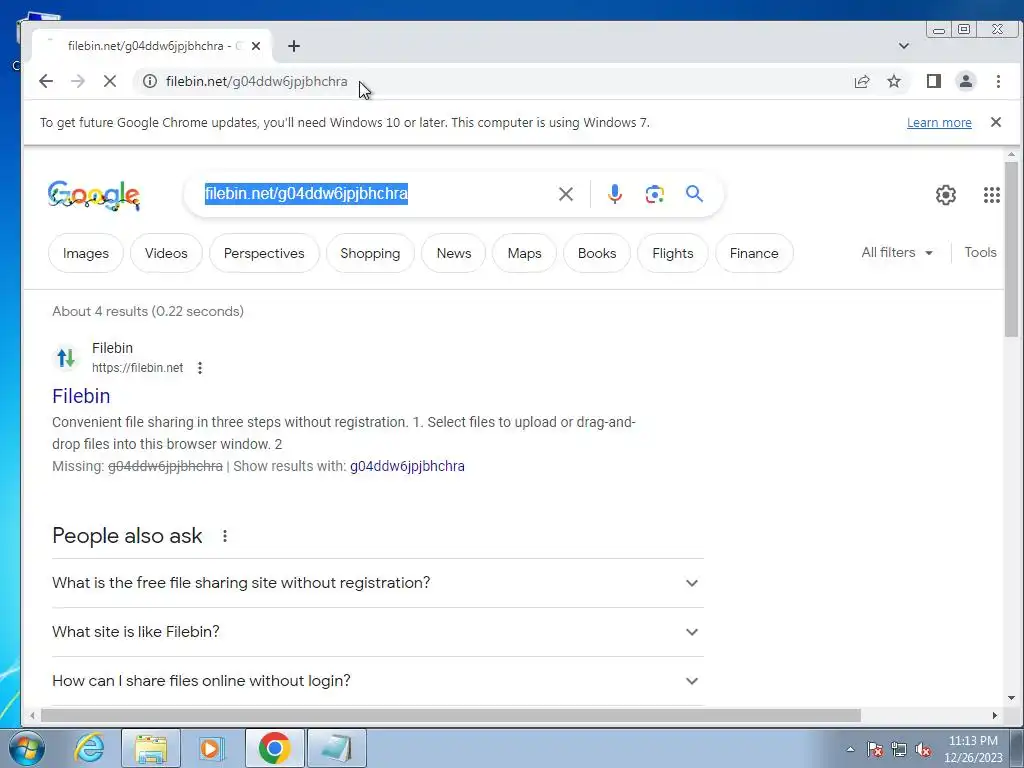The image size is (1024, 768).
Task: Open the Filebin result title link
Action: coord(81,396)
